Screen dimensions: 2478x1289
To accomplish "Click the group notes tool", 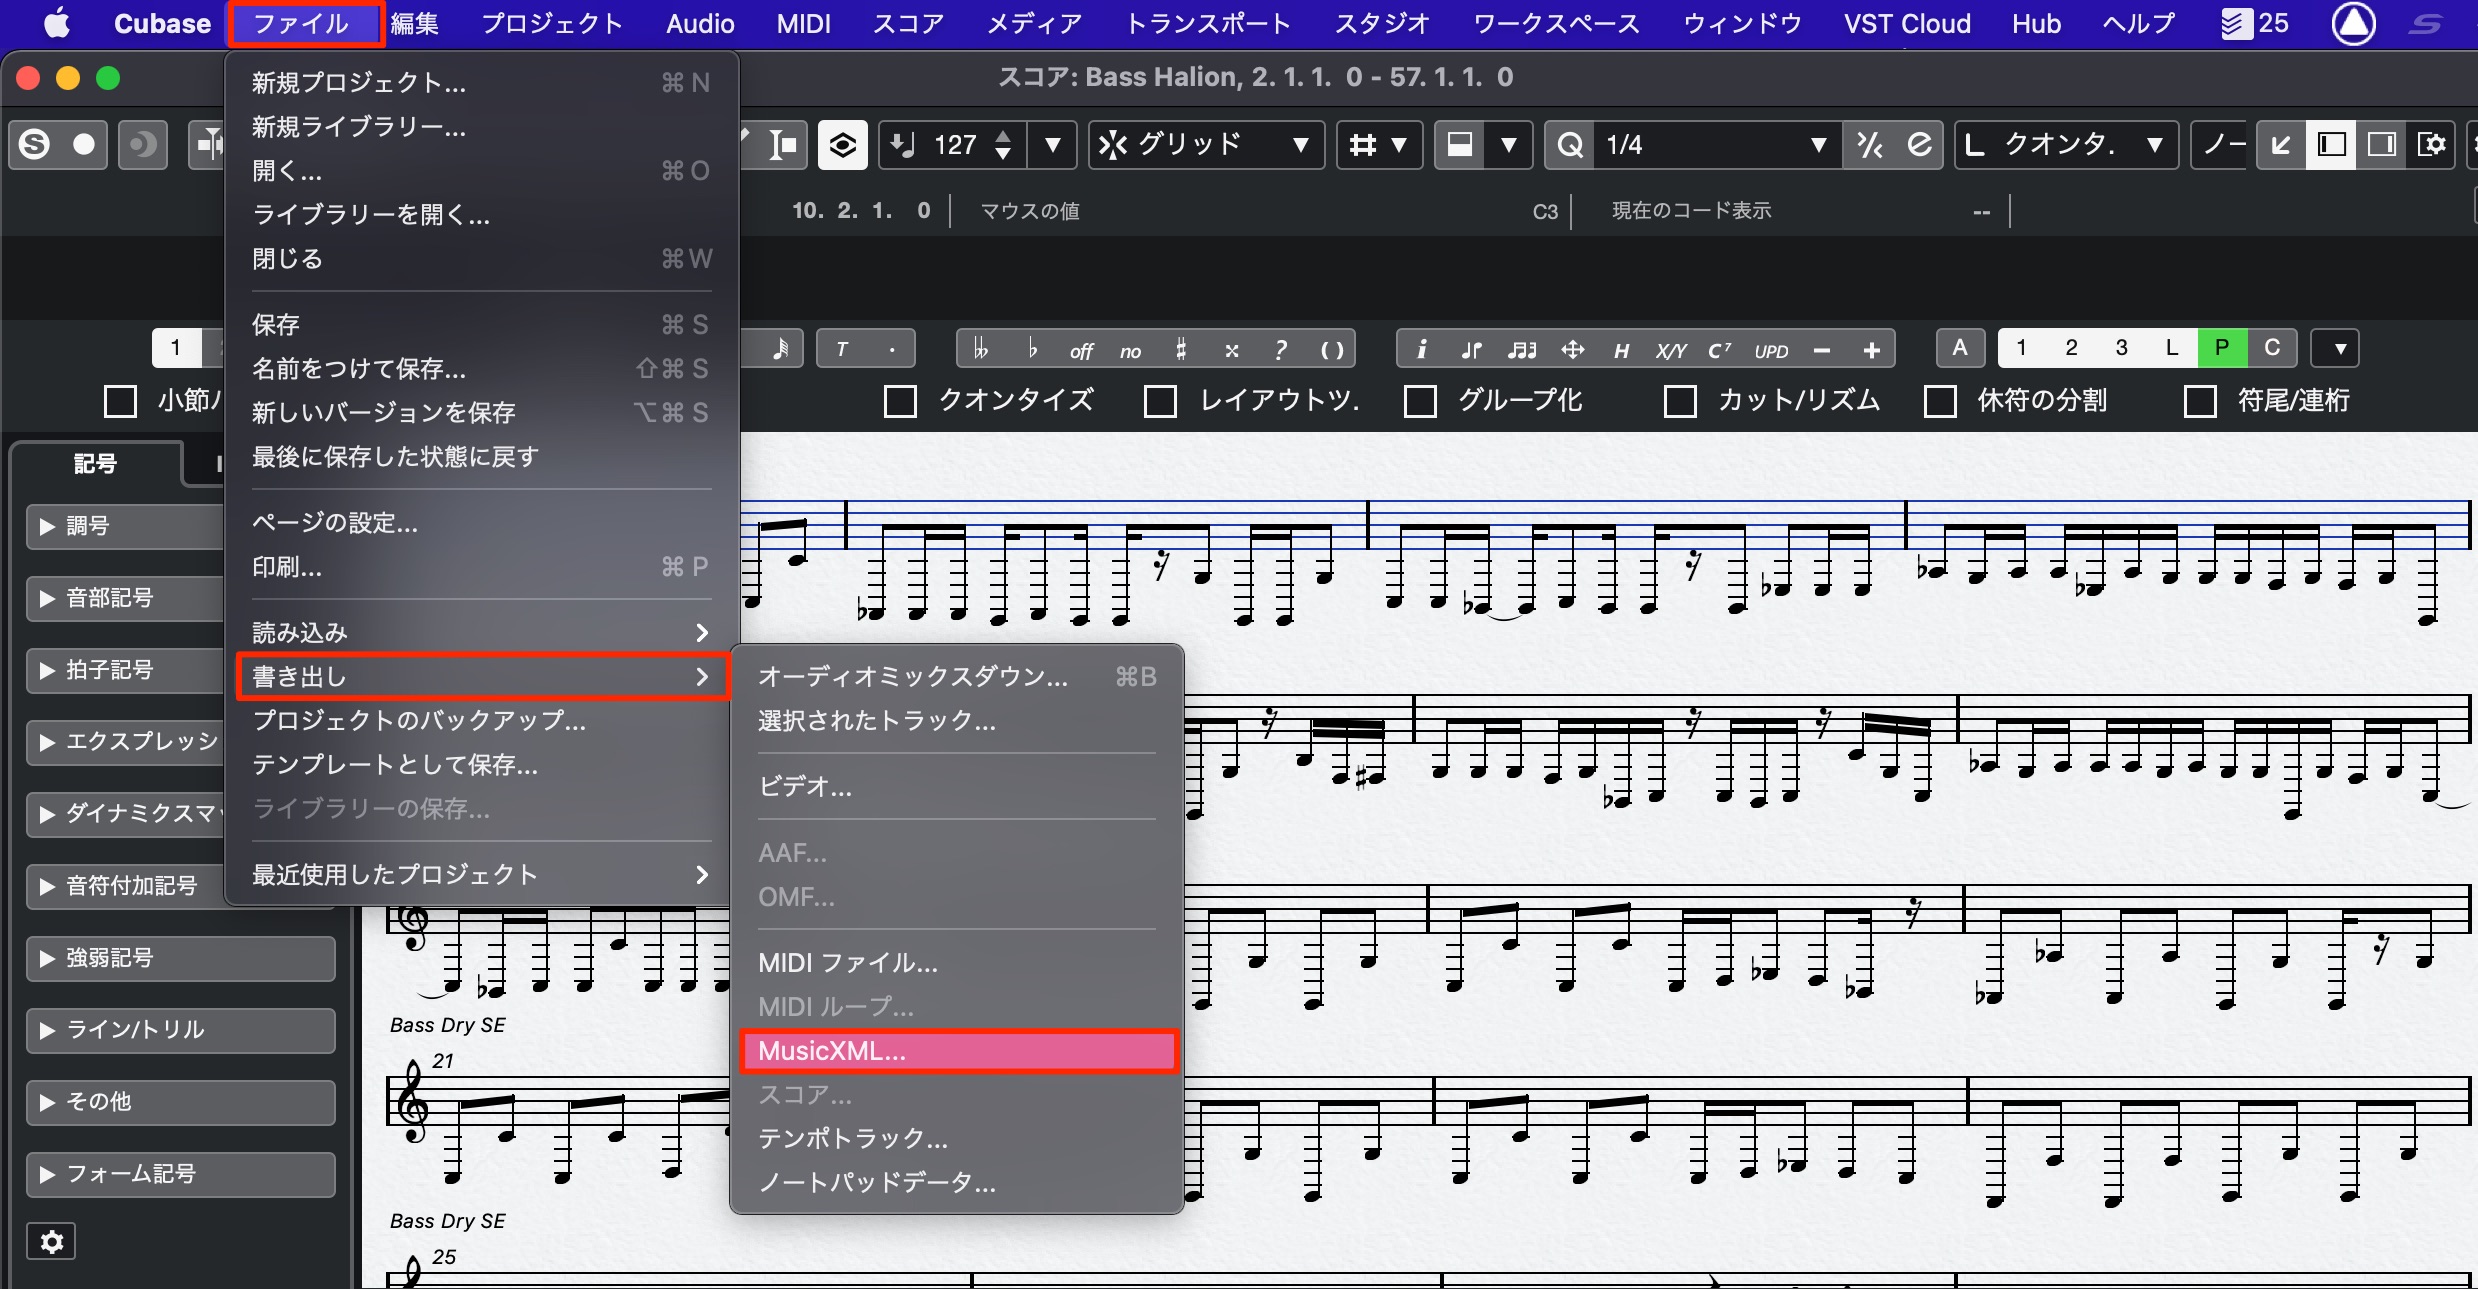I will click(1522, 350).
